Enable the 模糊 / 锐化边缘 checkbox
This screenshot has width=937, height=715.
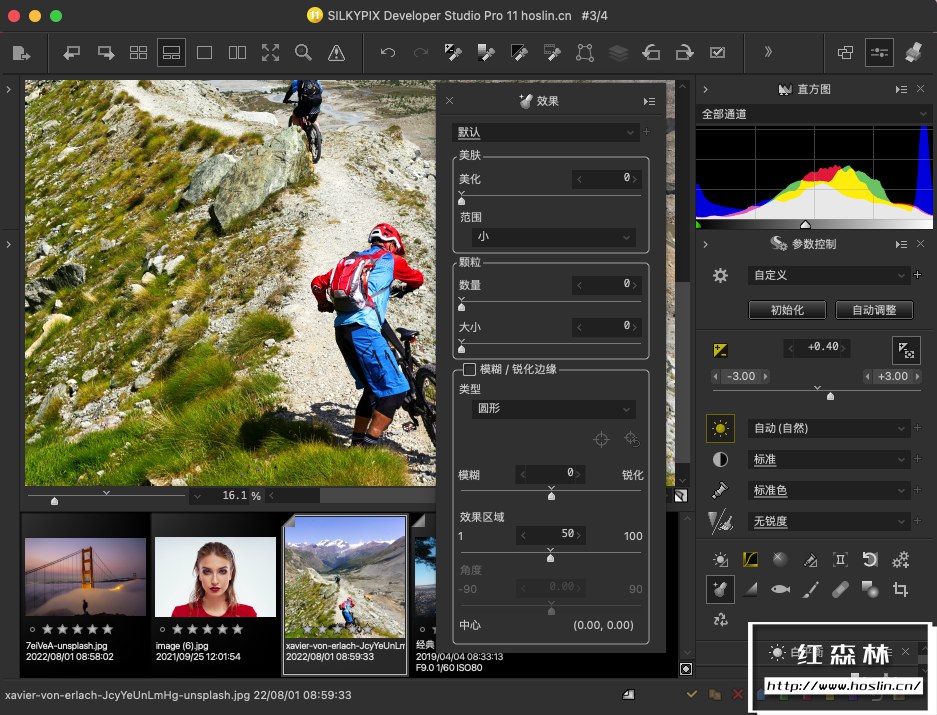tap(469, 369)
